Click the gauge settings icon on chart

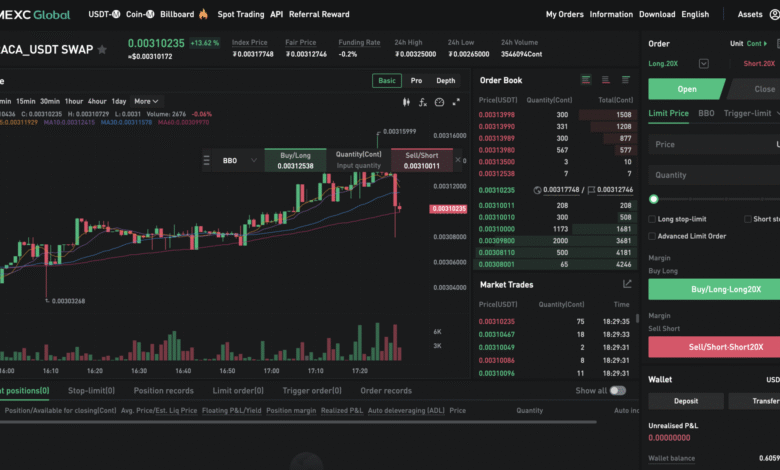click(439, 102)
